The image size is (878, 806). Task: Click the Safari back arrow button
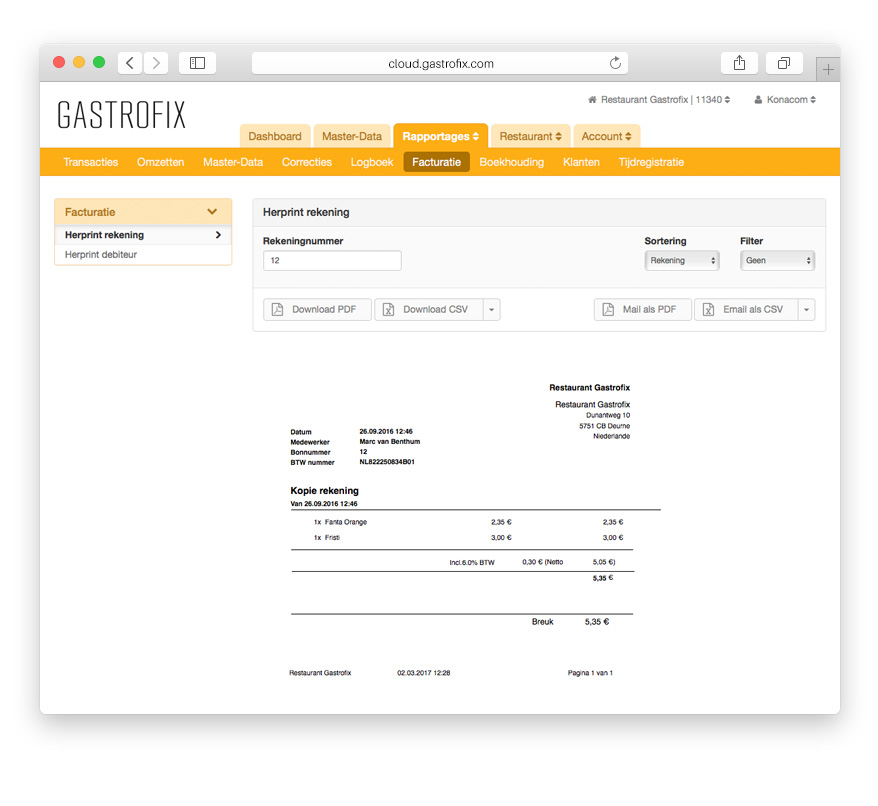[130, 63]
